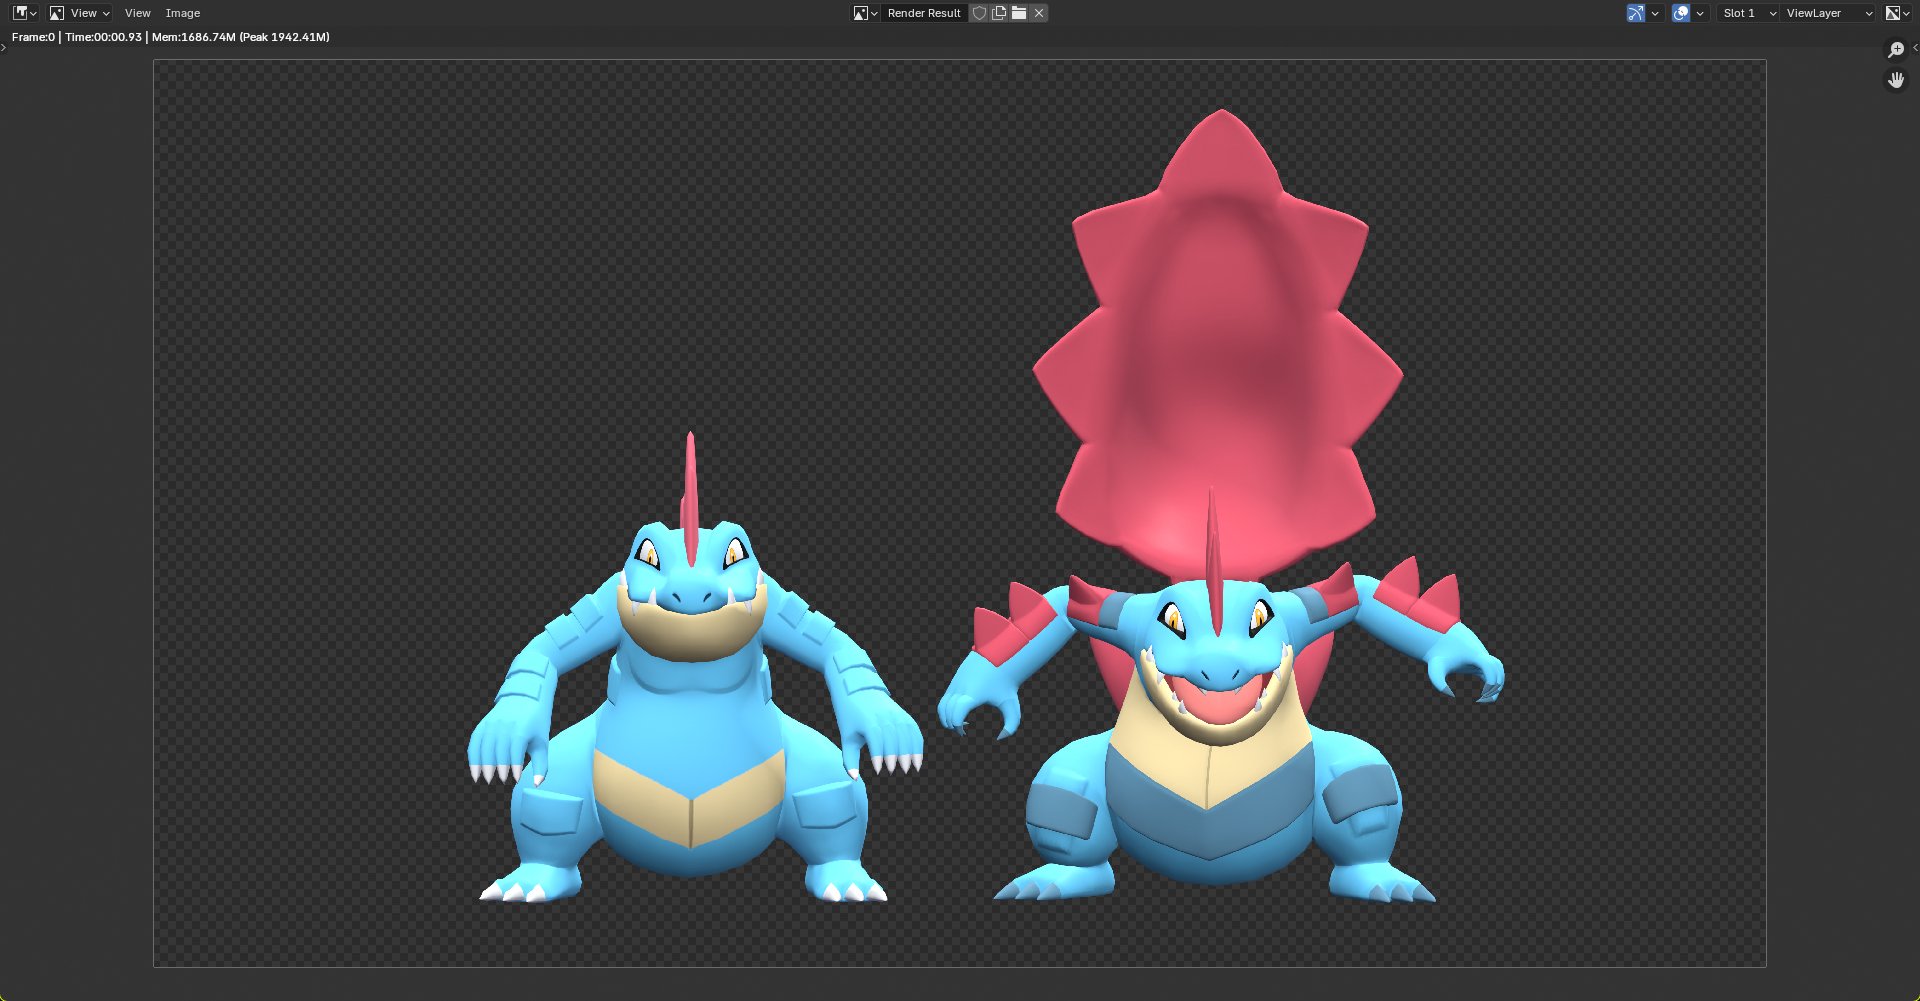This screenshot has height=1001, width=1920.
Task: Click the pan hand gizmo
Action: click(1896, 80)
